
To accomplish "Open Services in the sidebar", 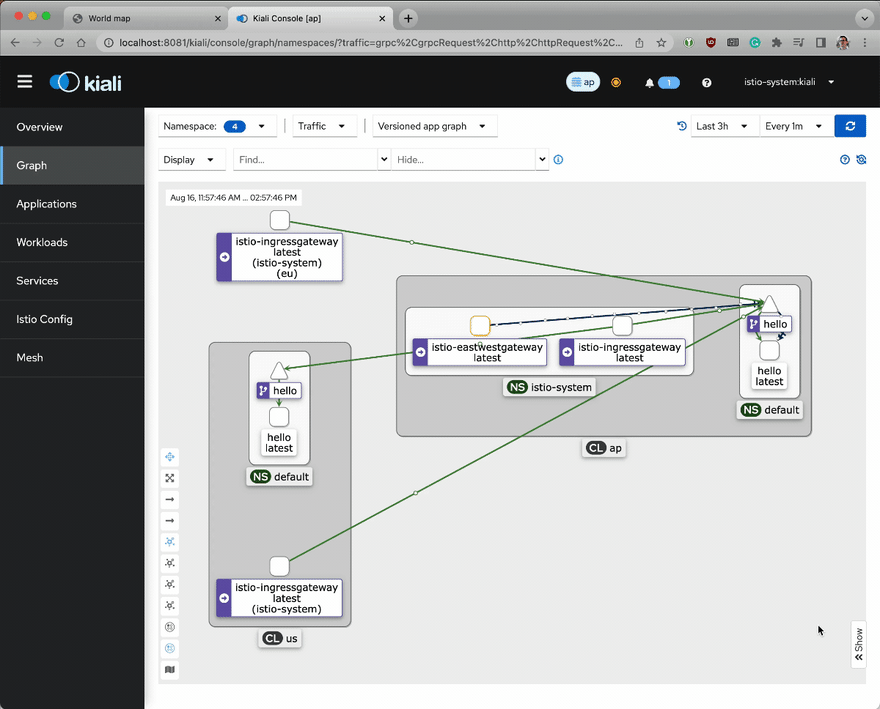I will tap(72, 281).
